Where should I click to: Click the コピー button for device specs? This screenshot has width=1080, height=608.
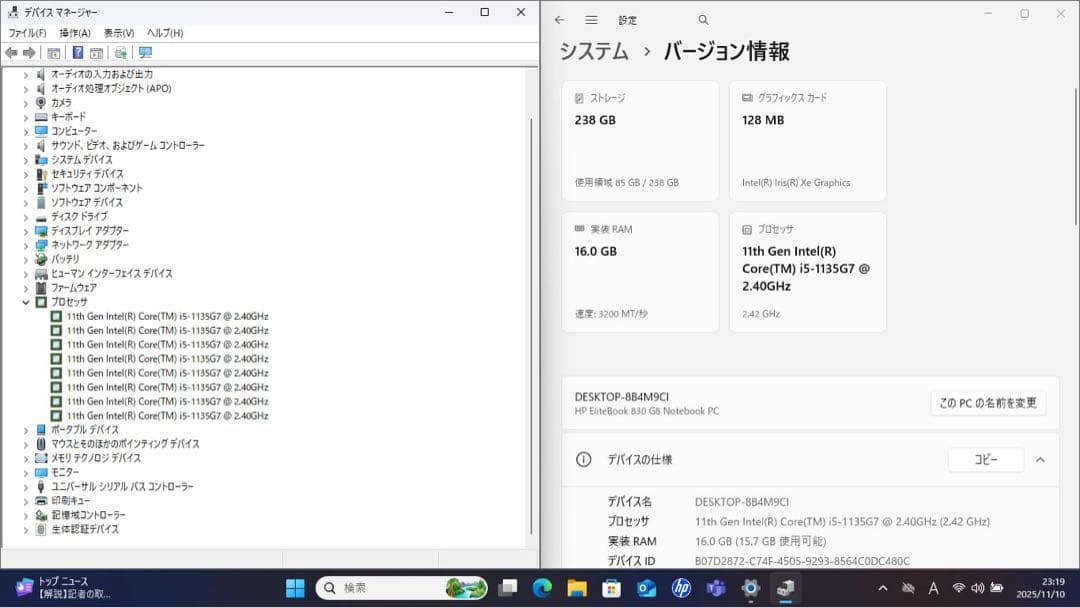[x=985, y=459]
